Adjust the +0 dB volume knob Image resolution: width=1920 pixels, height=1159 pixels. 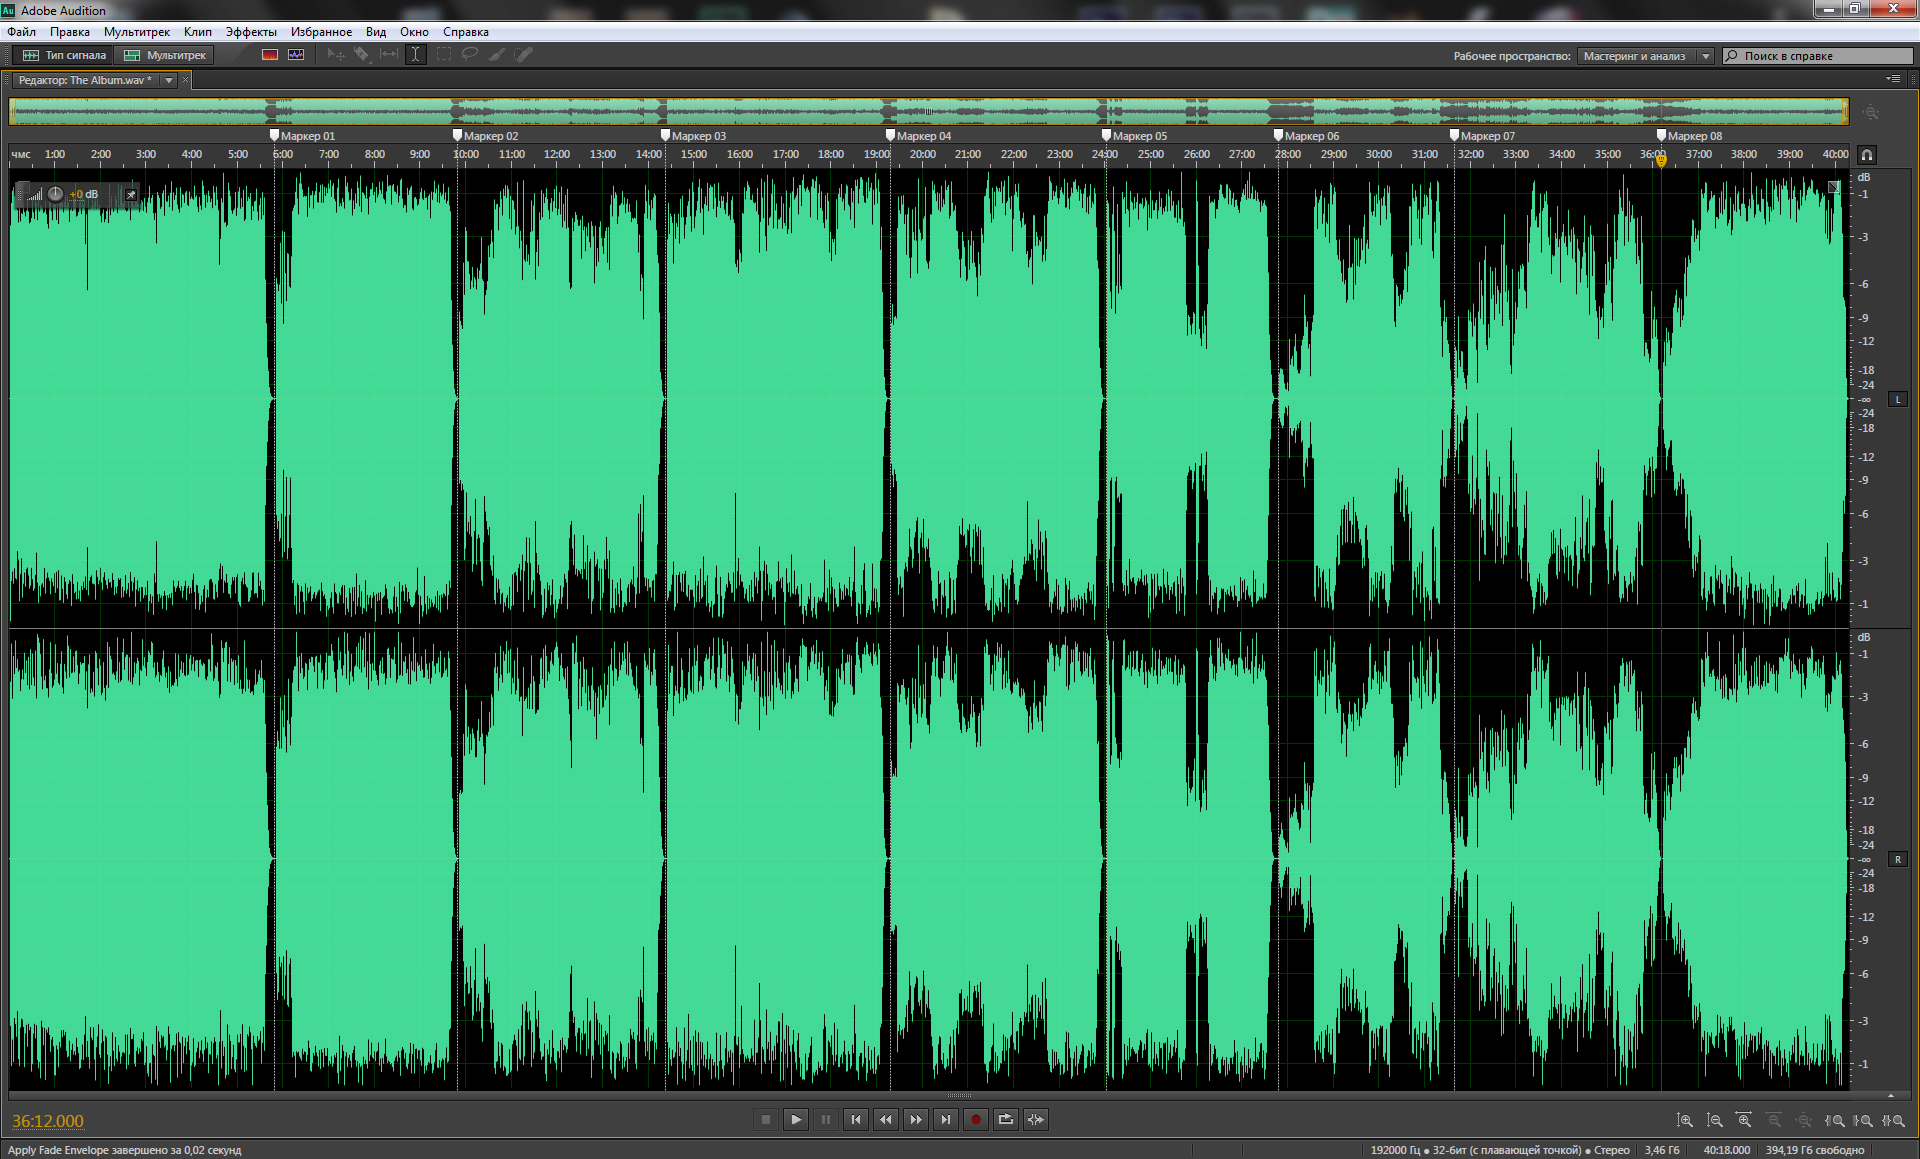[x=56, y=194]
